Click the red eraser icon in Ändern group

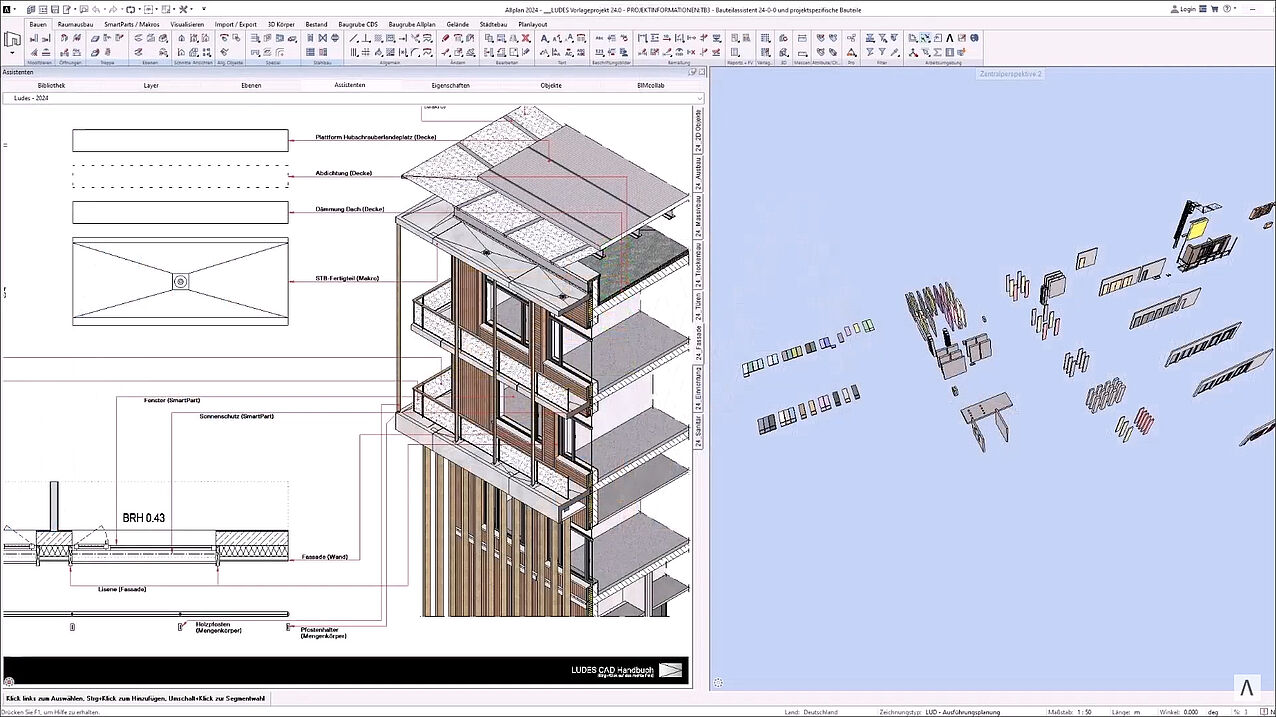point(444,38)
